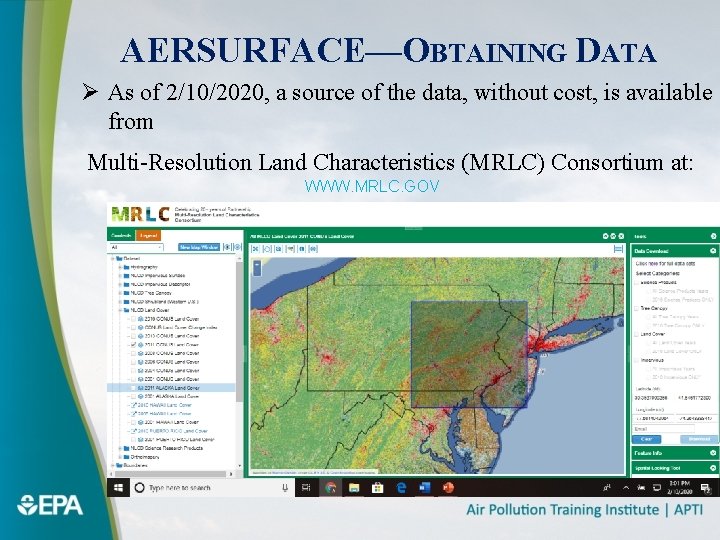
Task: Open Task View on the taskbar
Action: point(306,488)
